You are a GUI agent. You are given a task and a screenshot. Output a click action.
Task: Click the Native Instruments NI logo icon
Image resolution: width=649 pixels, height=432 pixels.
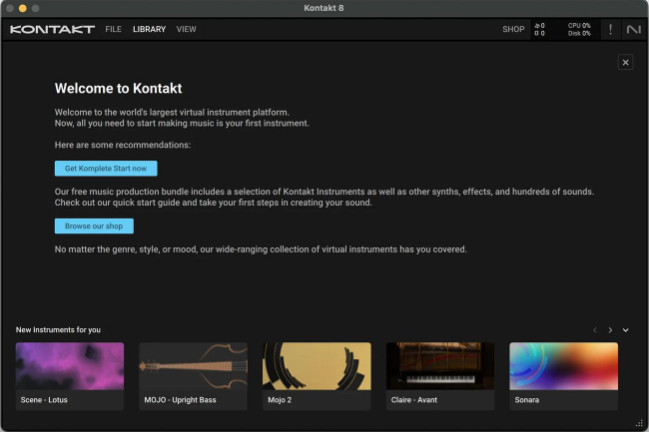(x=634, y=29)
